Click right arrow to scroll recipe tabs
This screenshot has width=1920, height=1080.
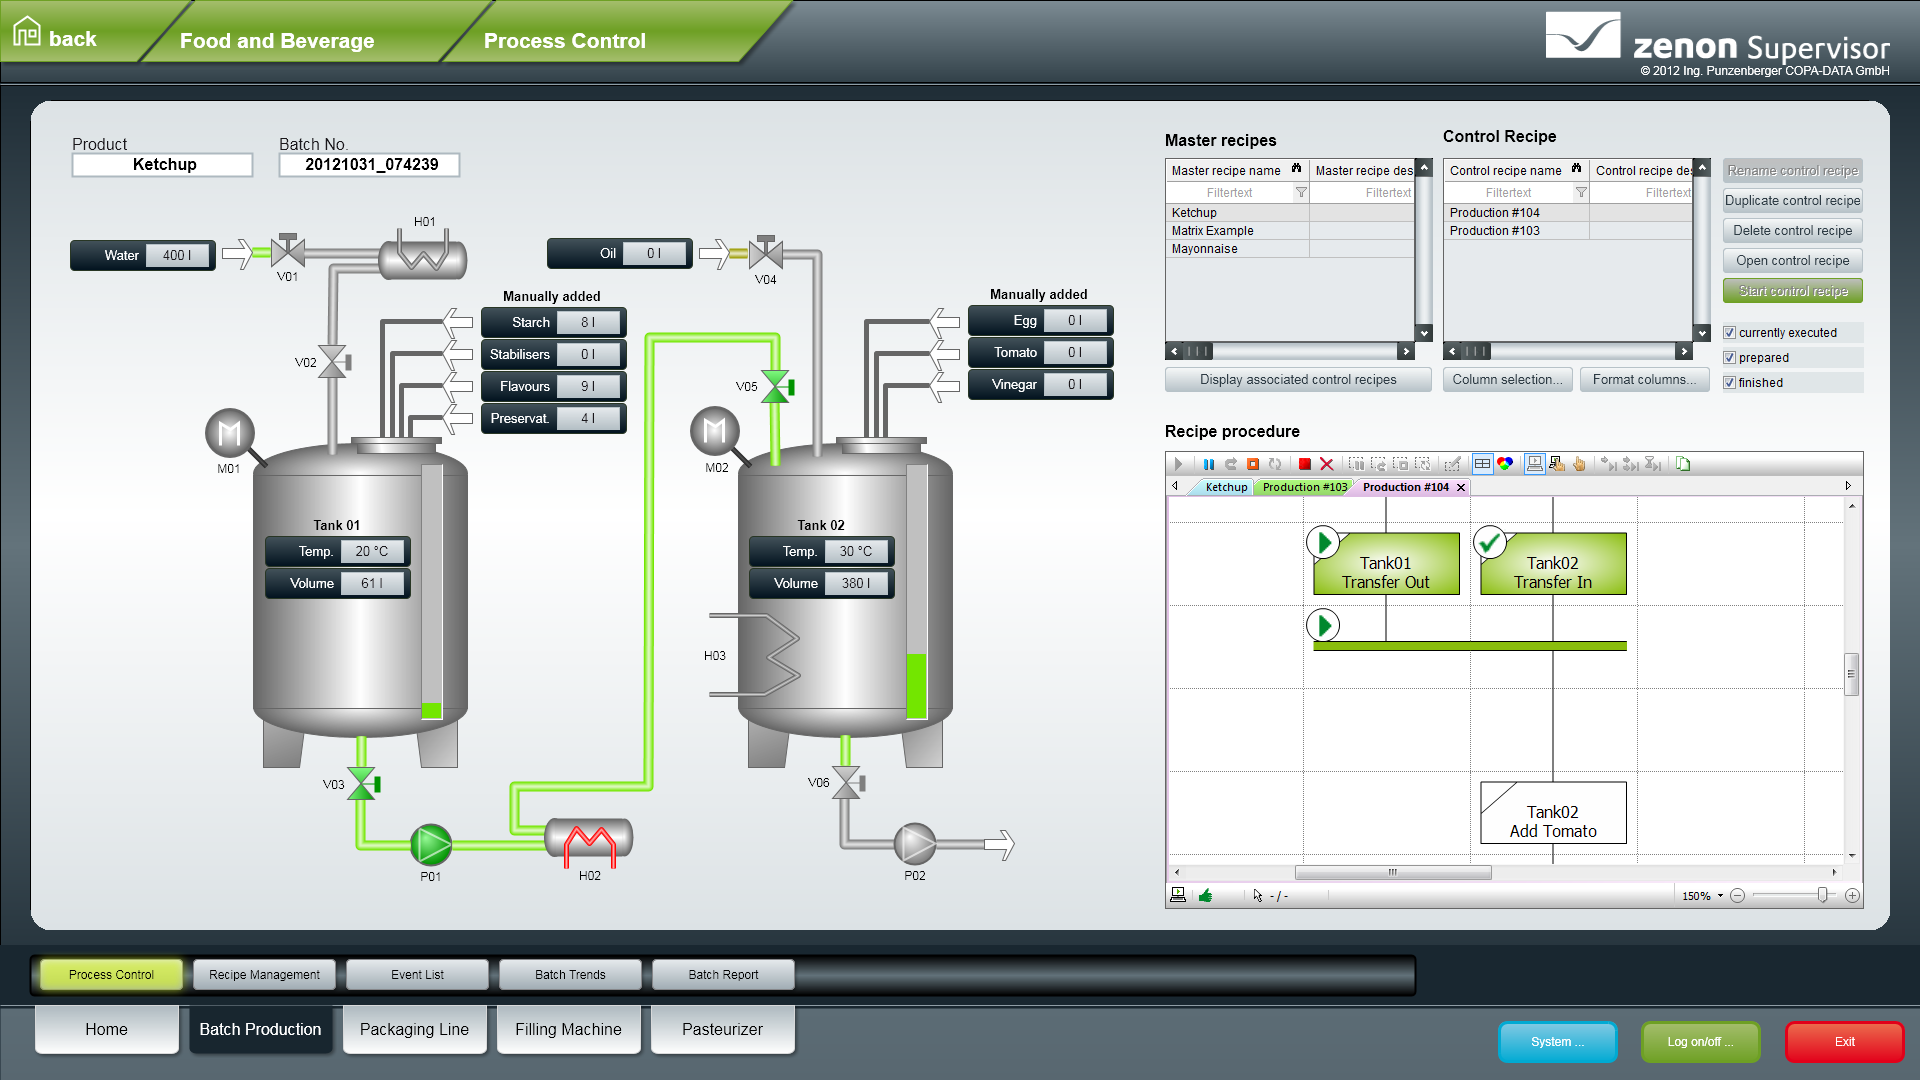[x=1848, y=486]
